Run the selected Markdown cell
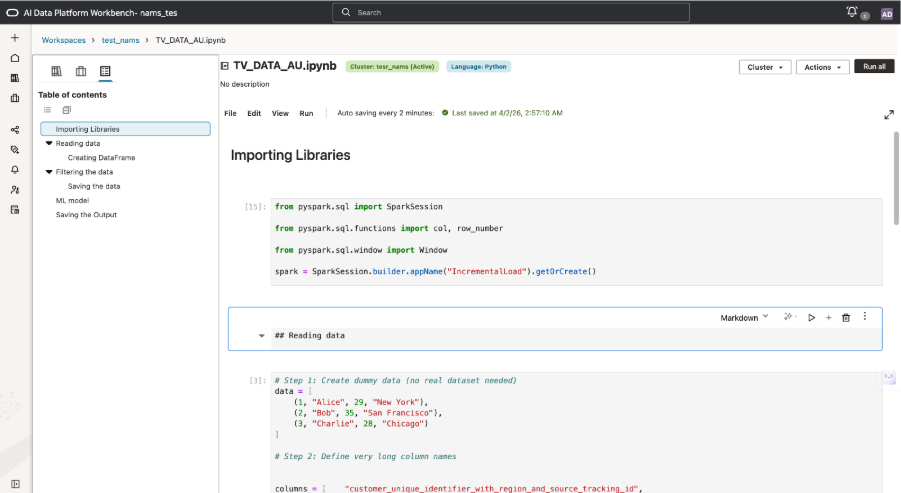 [811, 317]
